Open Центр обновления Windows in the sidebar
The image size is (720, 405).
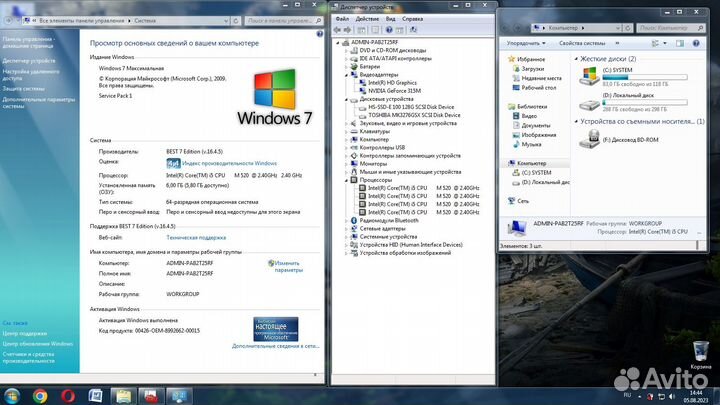coord(38,343)
